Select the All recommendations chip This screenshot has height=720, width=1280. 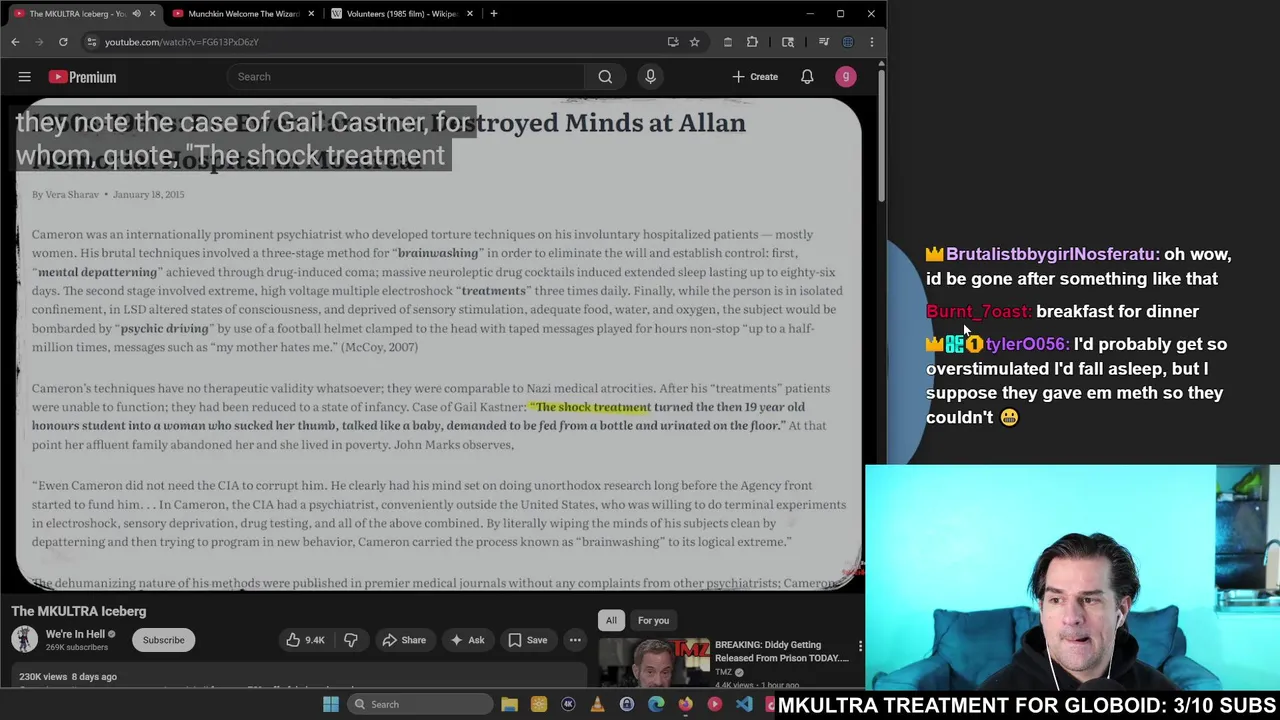tap(611, 620)
